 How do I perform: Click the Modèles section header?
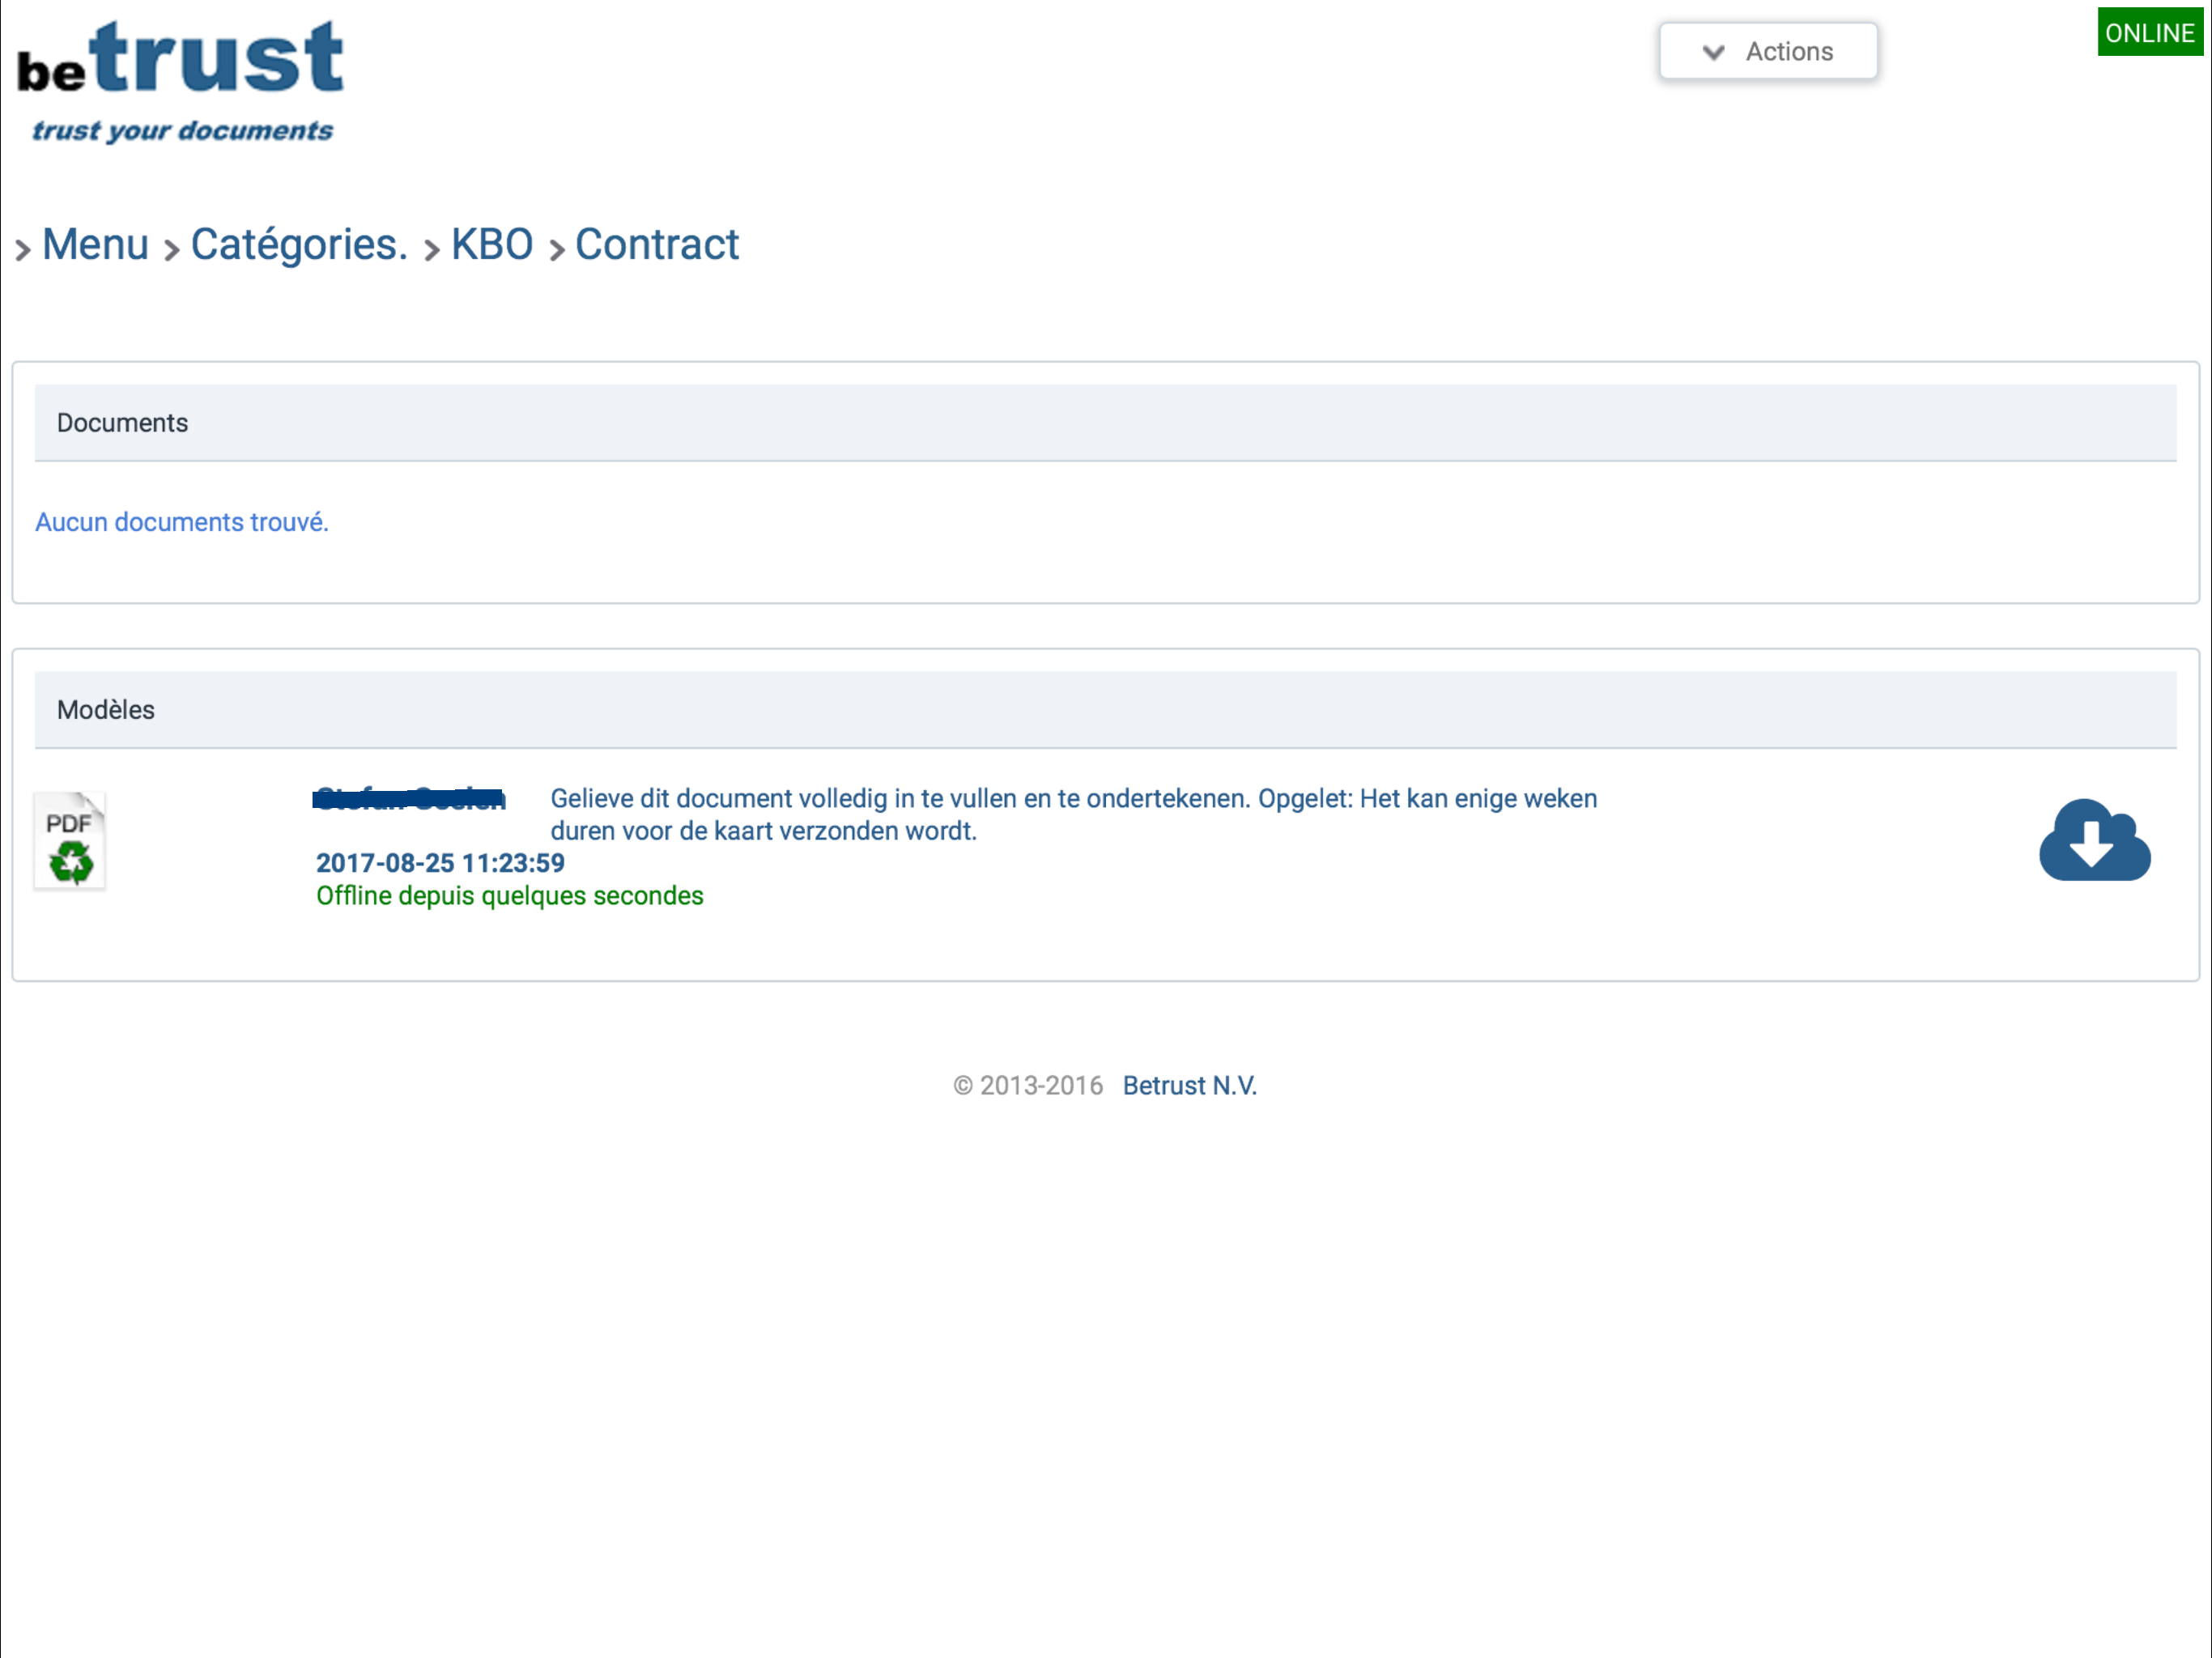106,710
